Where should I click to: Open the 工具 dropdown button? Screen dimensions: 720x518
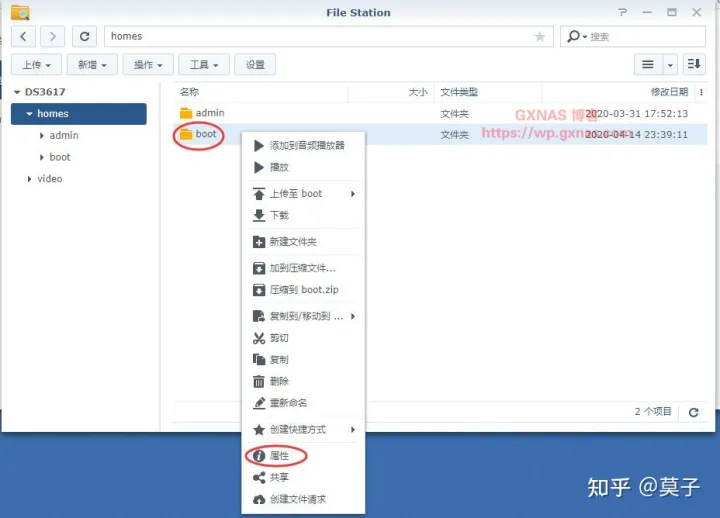point(203,64)
